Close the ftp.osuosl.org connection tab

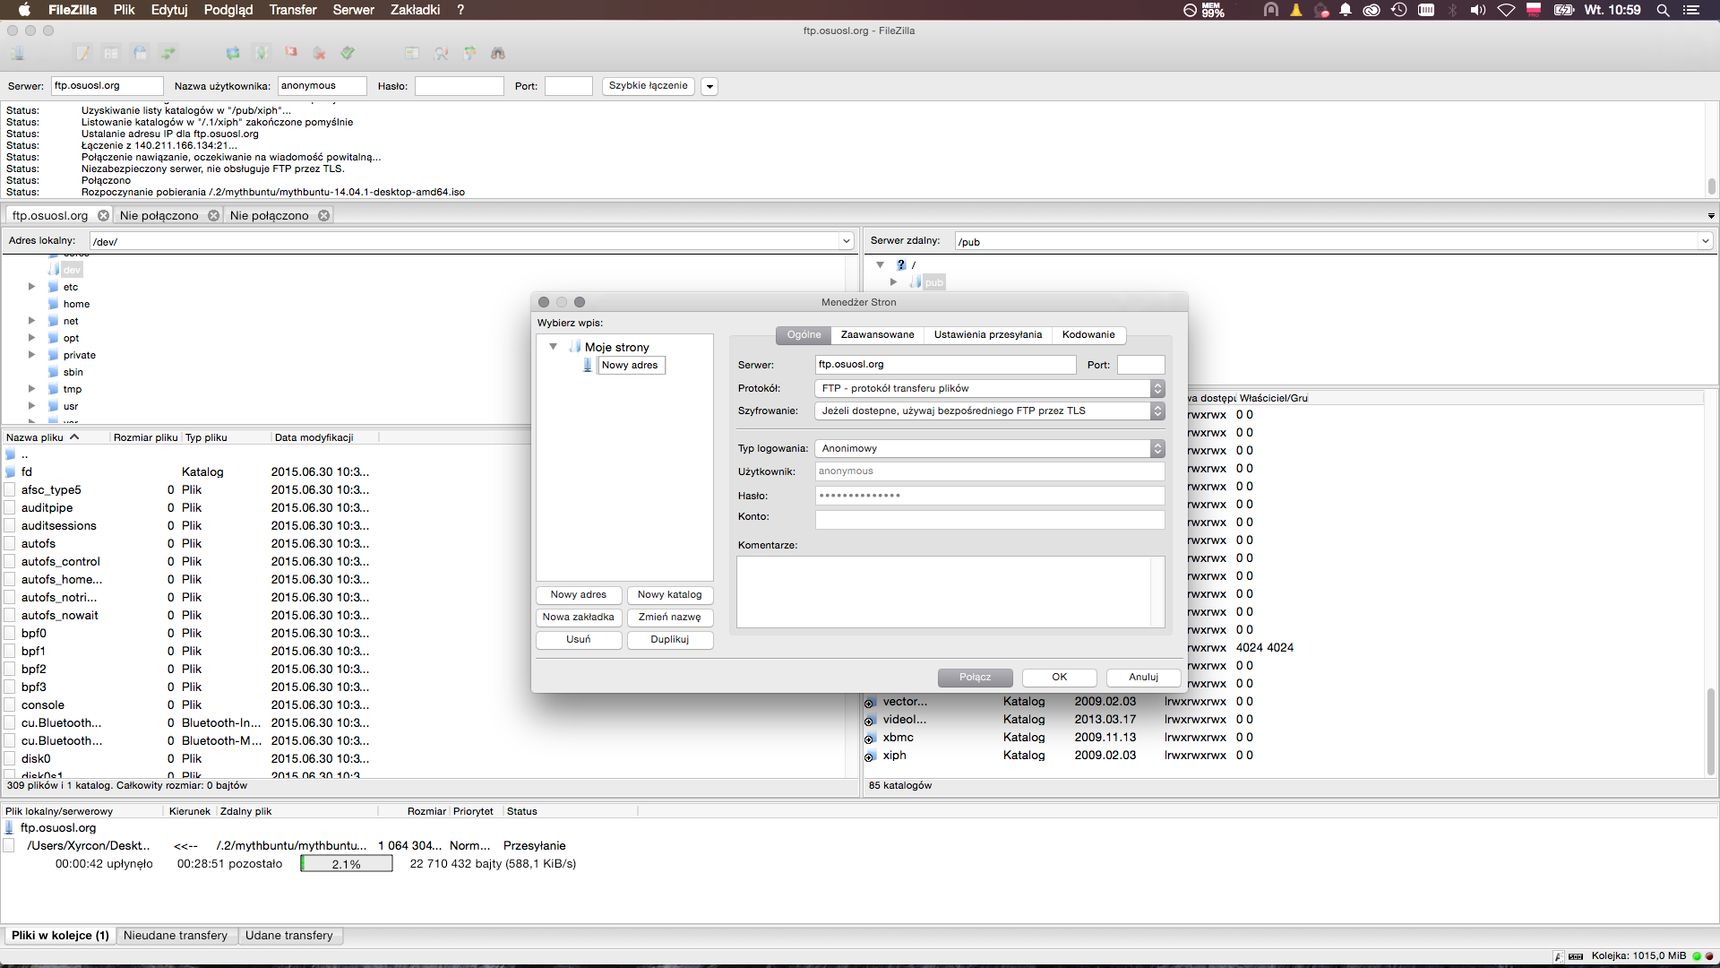tap(103, 215)
